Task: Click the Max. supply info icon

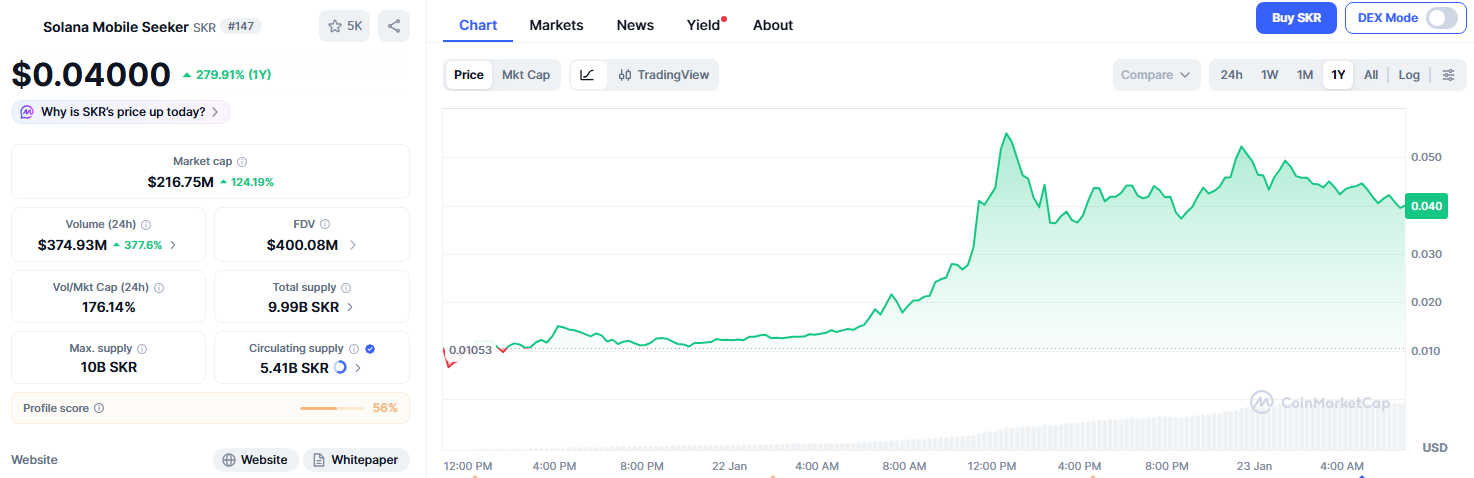Action: pos(141,349)
